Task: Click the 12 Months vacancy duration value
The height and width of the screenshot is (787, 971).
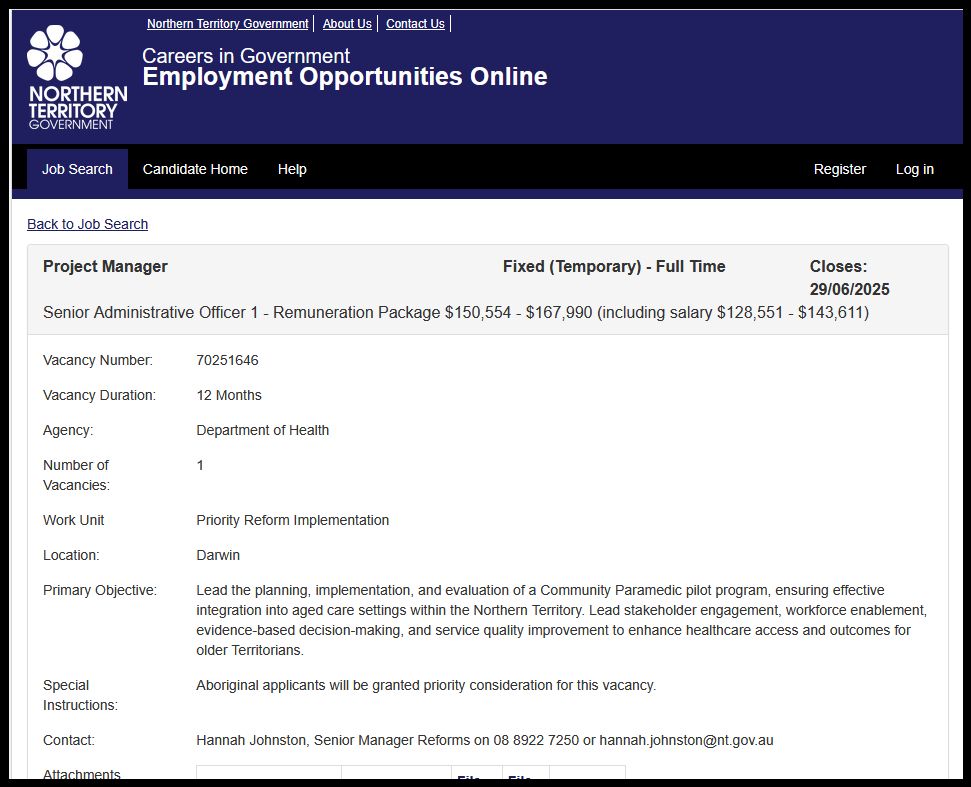Action: pos(229,395)
